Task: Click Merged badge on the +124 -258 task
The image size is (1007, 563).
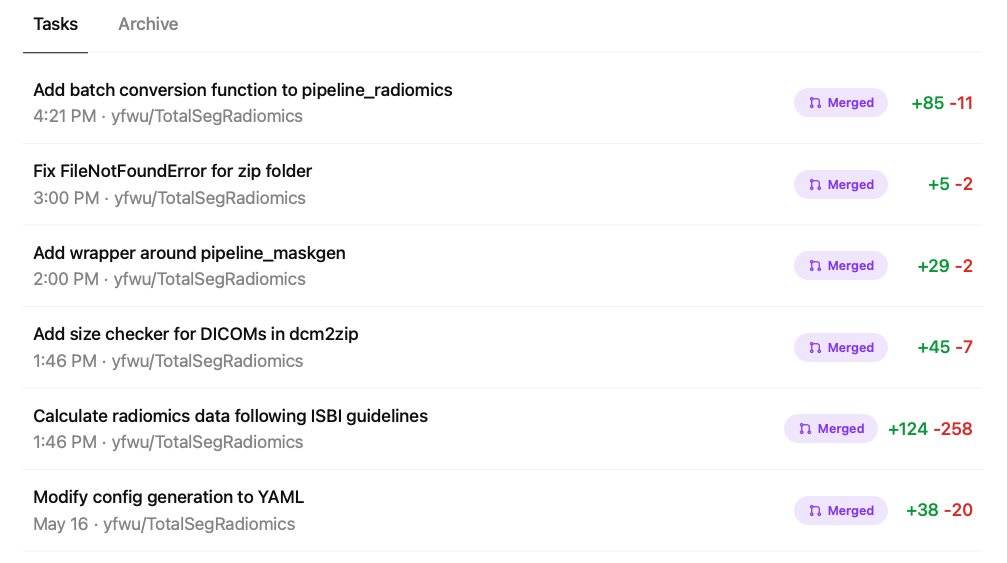Action: (x=831, y=429)
